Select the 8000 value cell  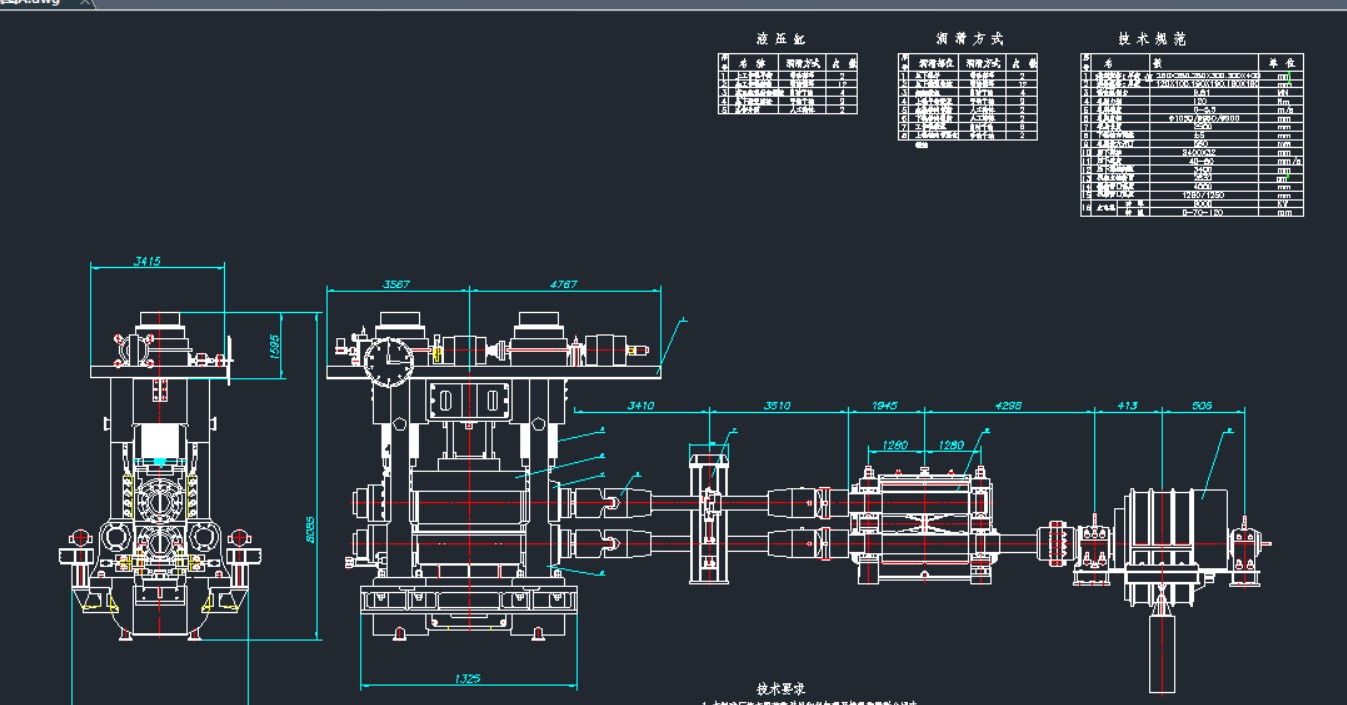tap(1204, 203)
